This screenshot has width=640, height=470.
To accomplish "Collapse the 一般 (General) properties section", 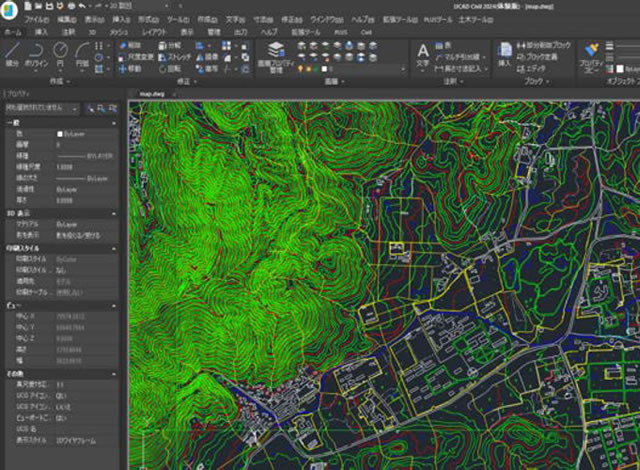I will click(113, 123).
